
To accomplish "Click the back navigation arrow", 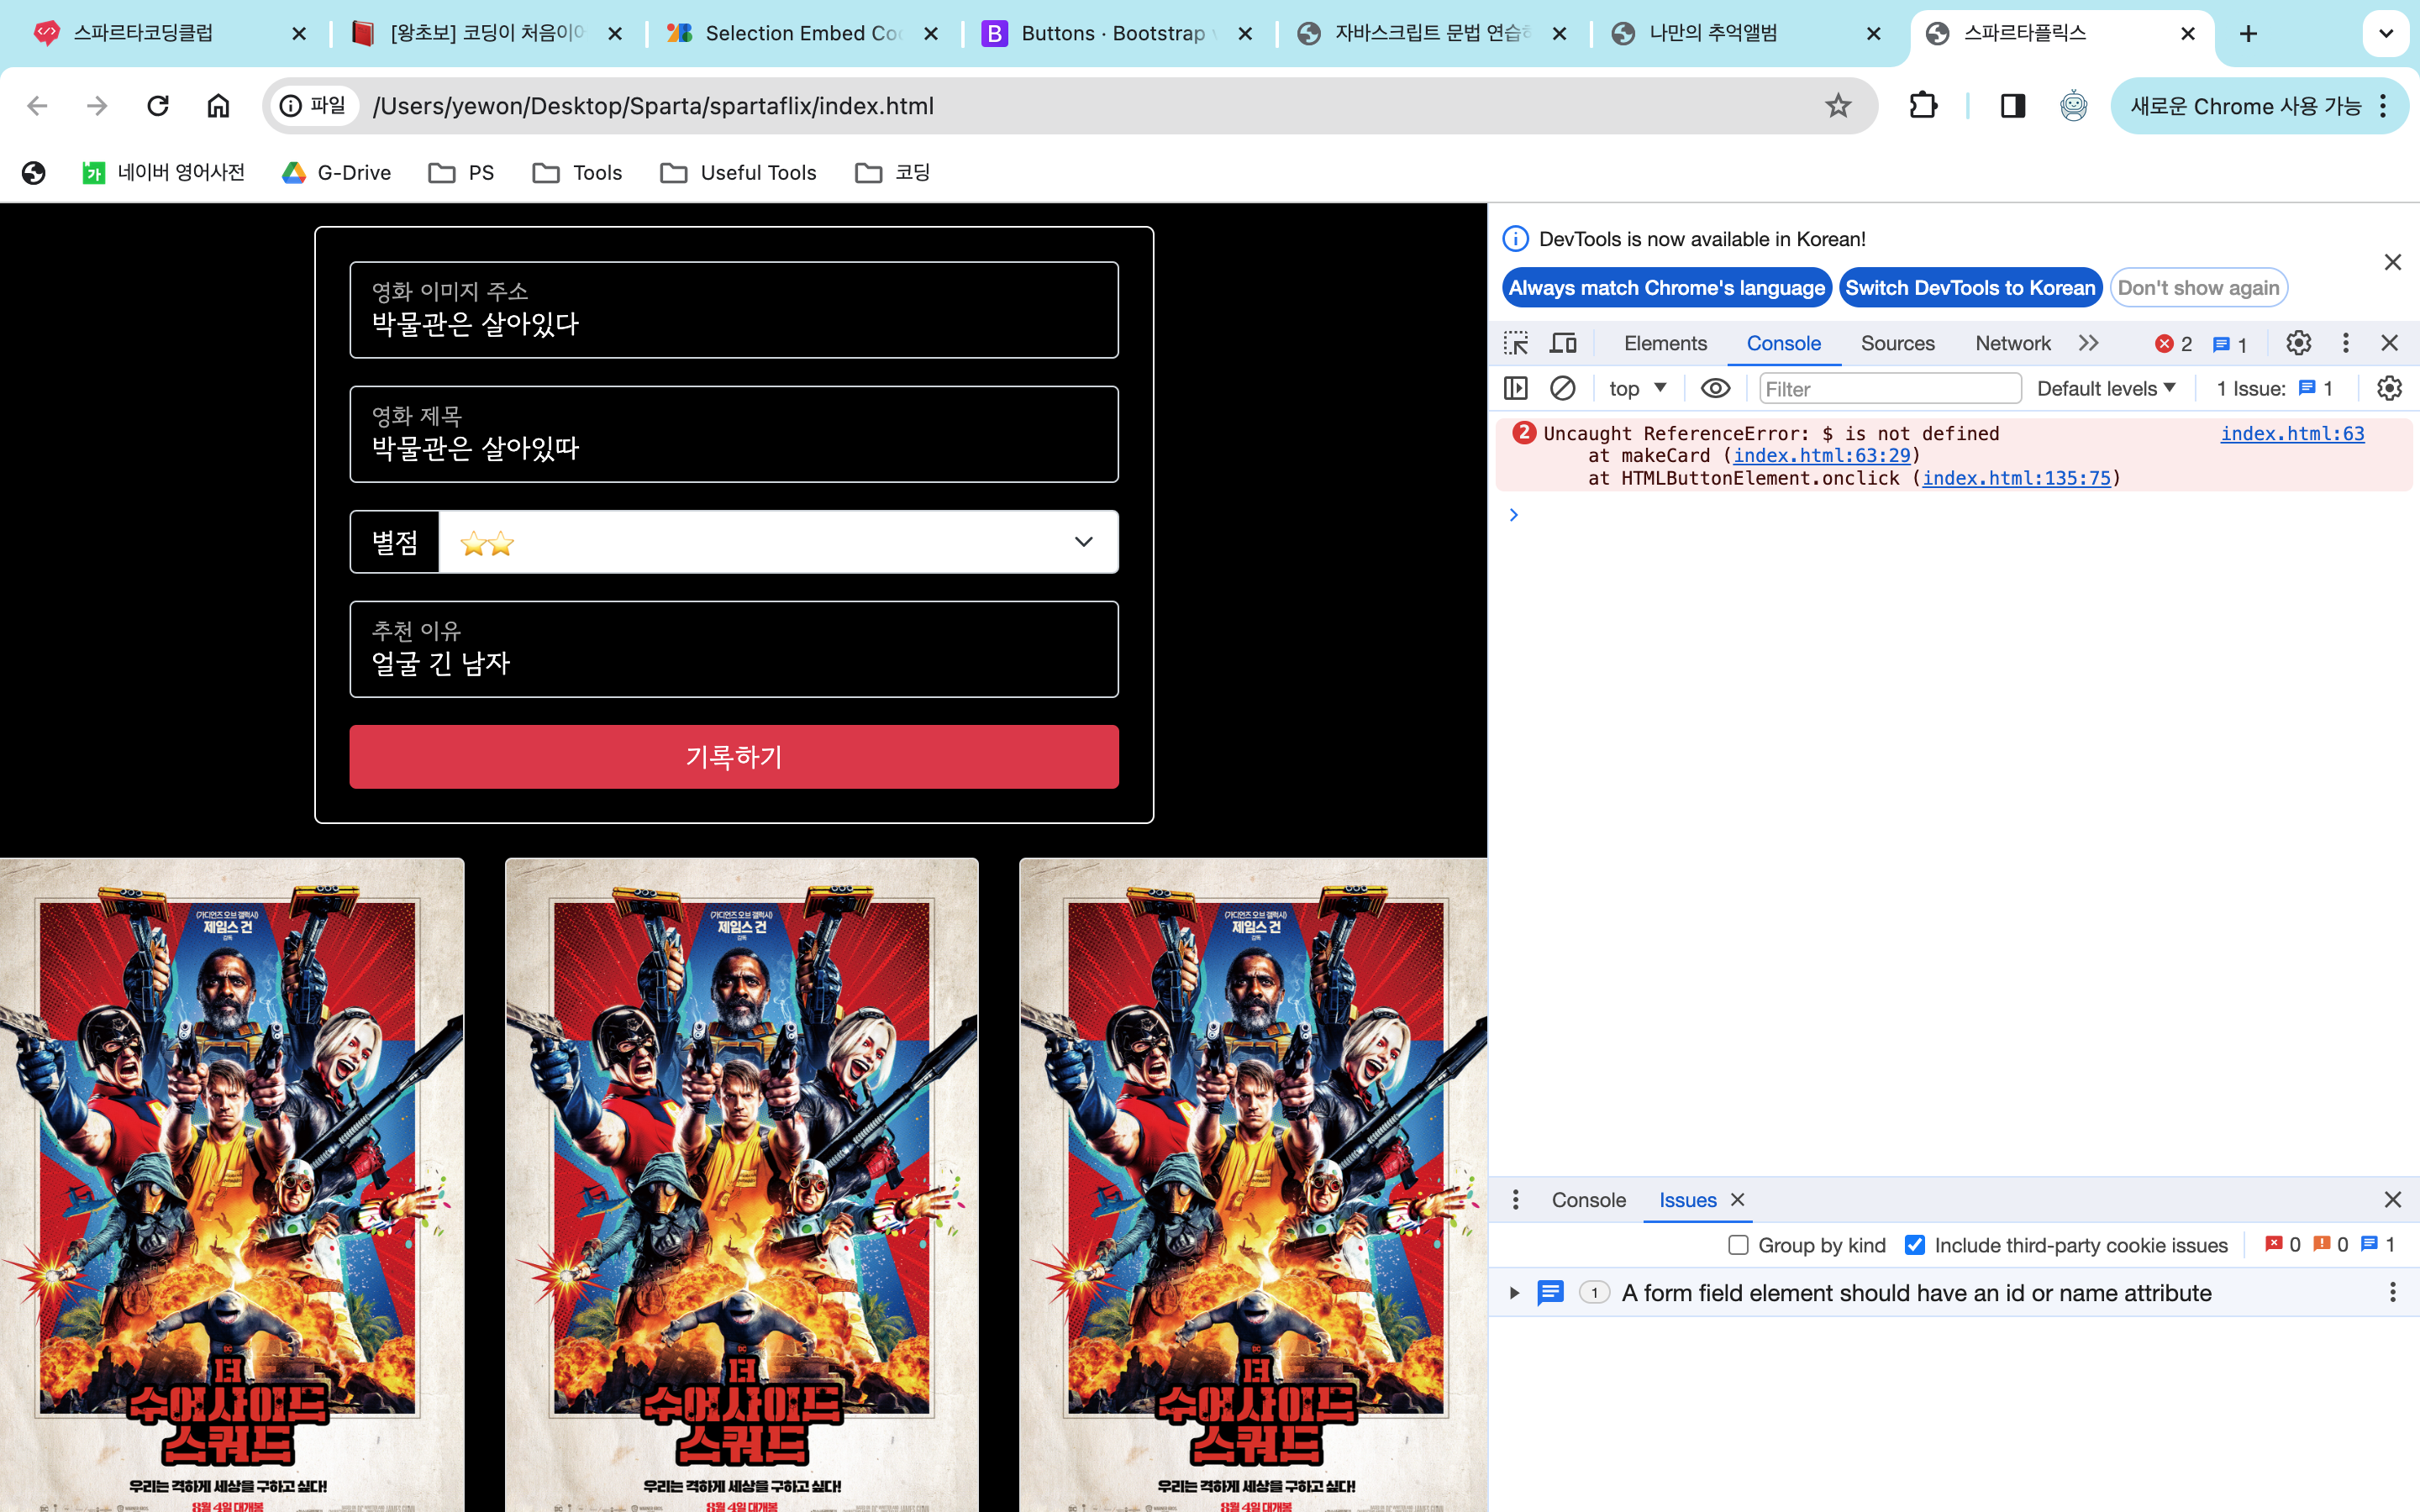I will (x=37, y=106).
